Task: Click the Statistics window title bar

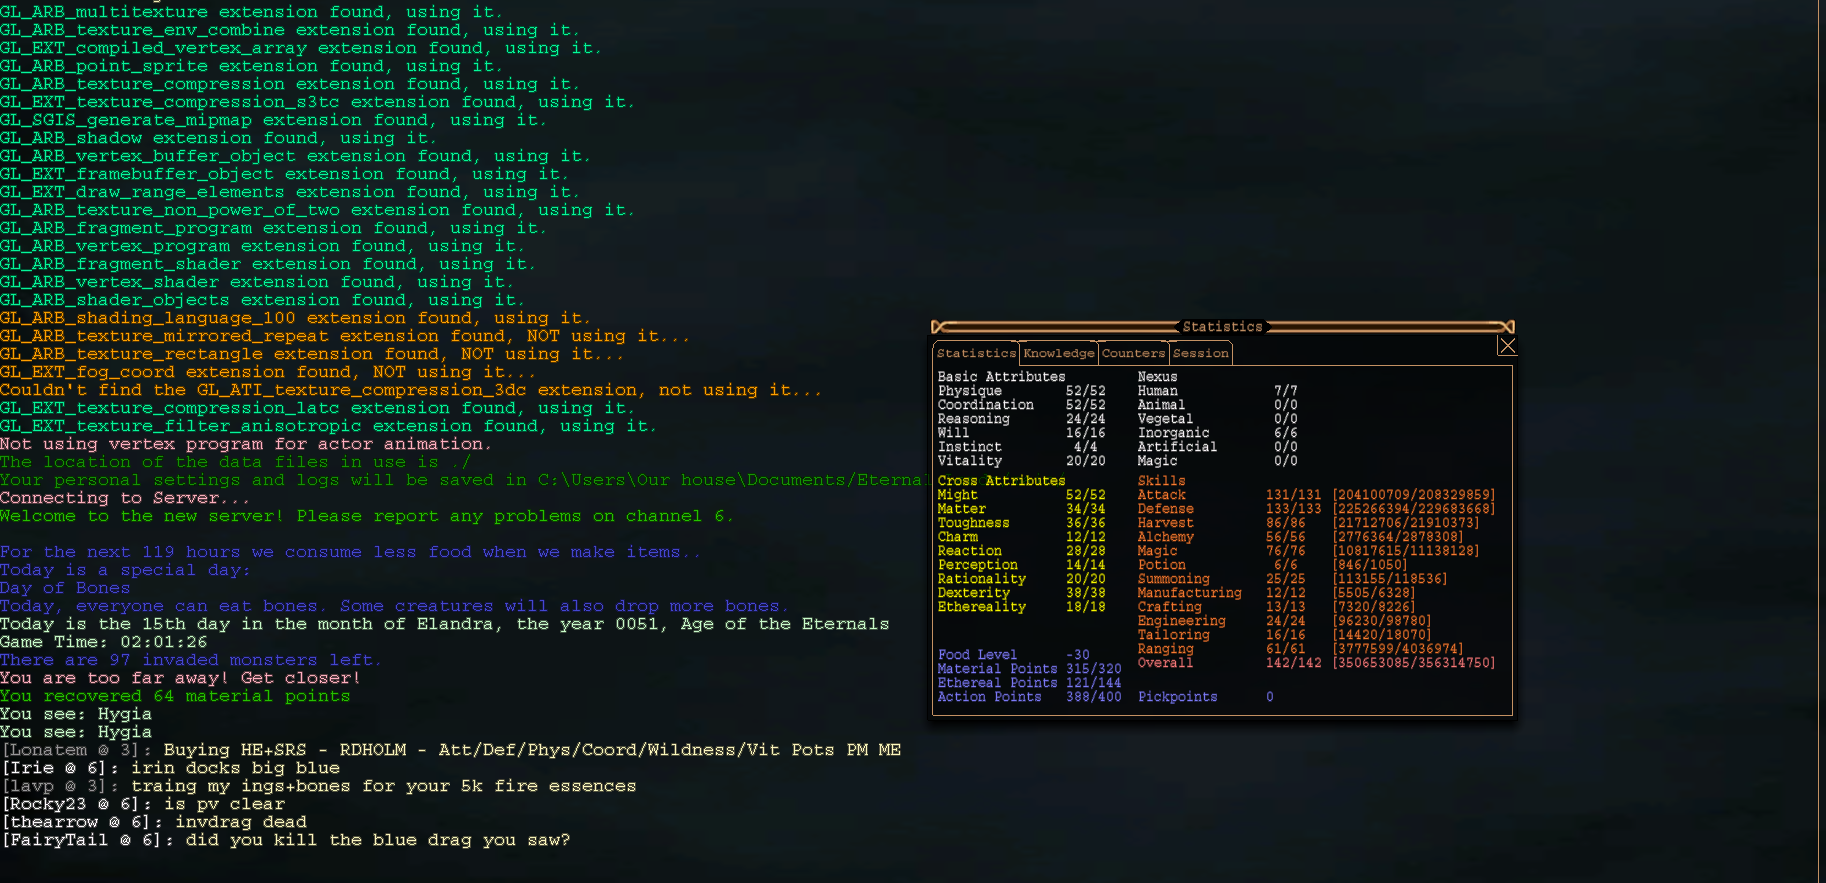Action: coord(1222,327)
